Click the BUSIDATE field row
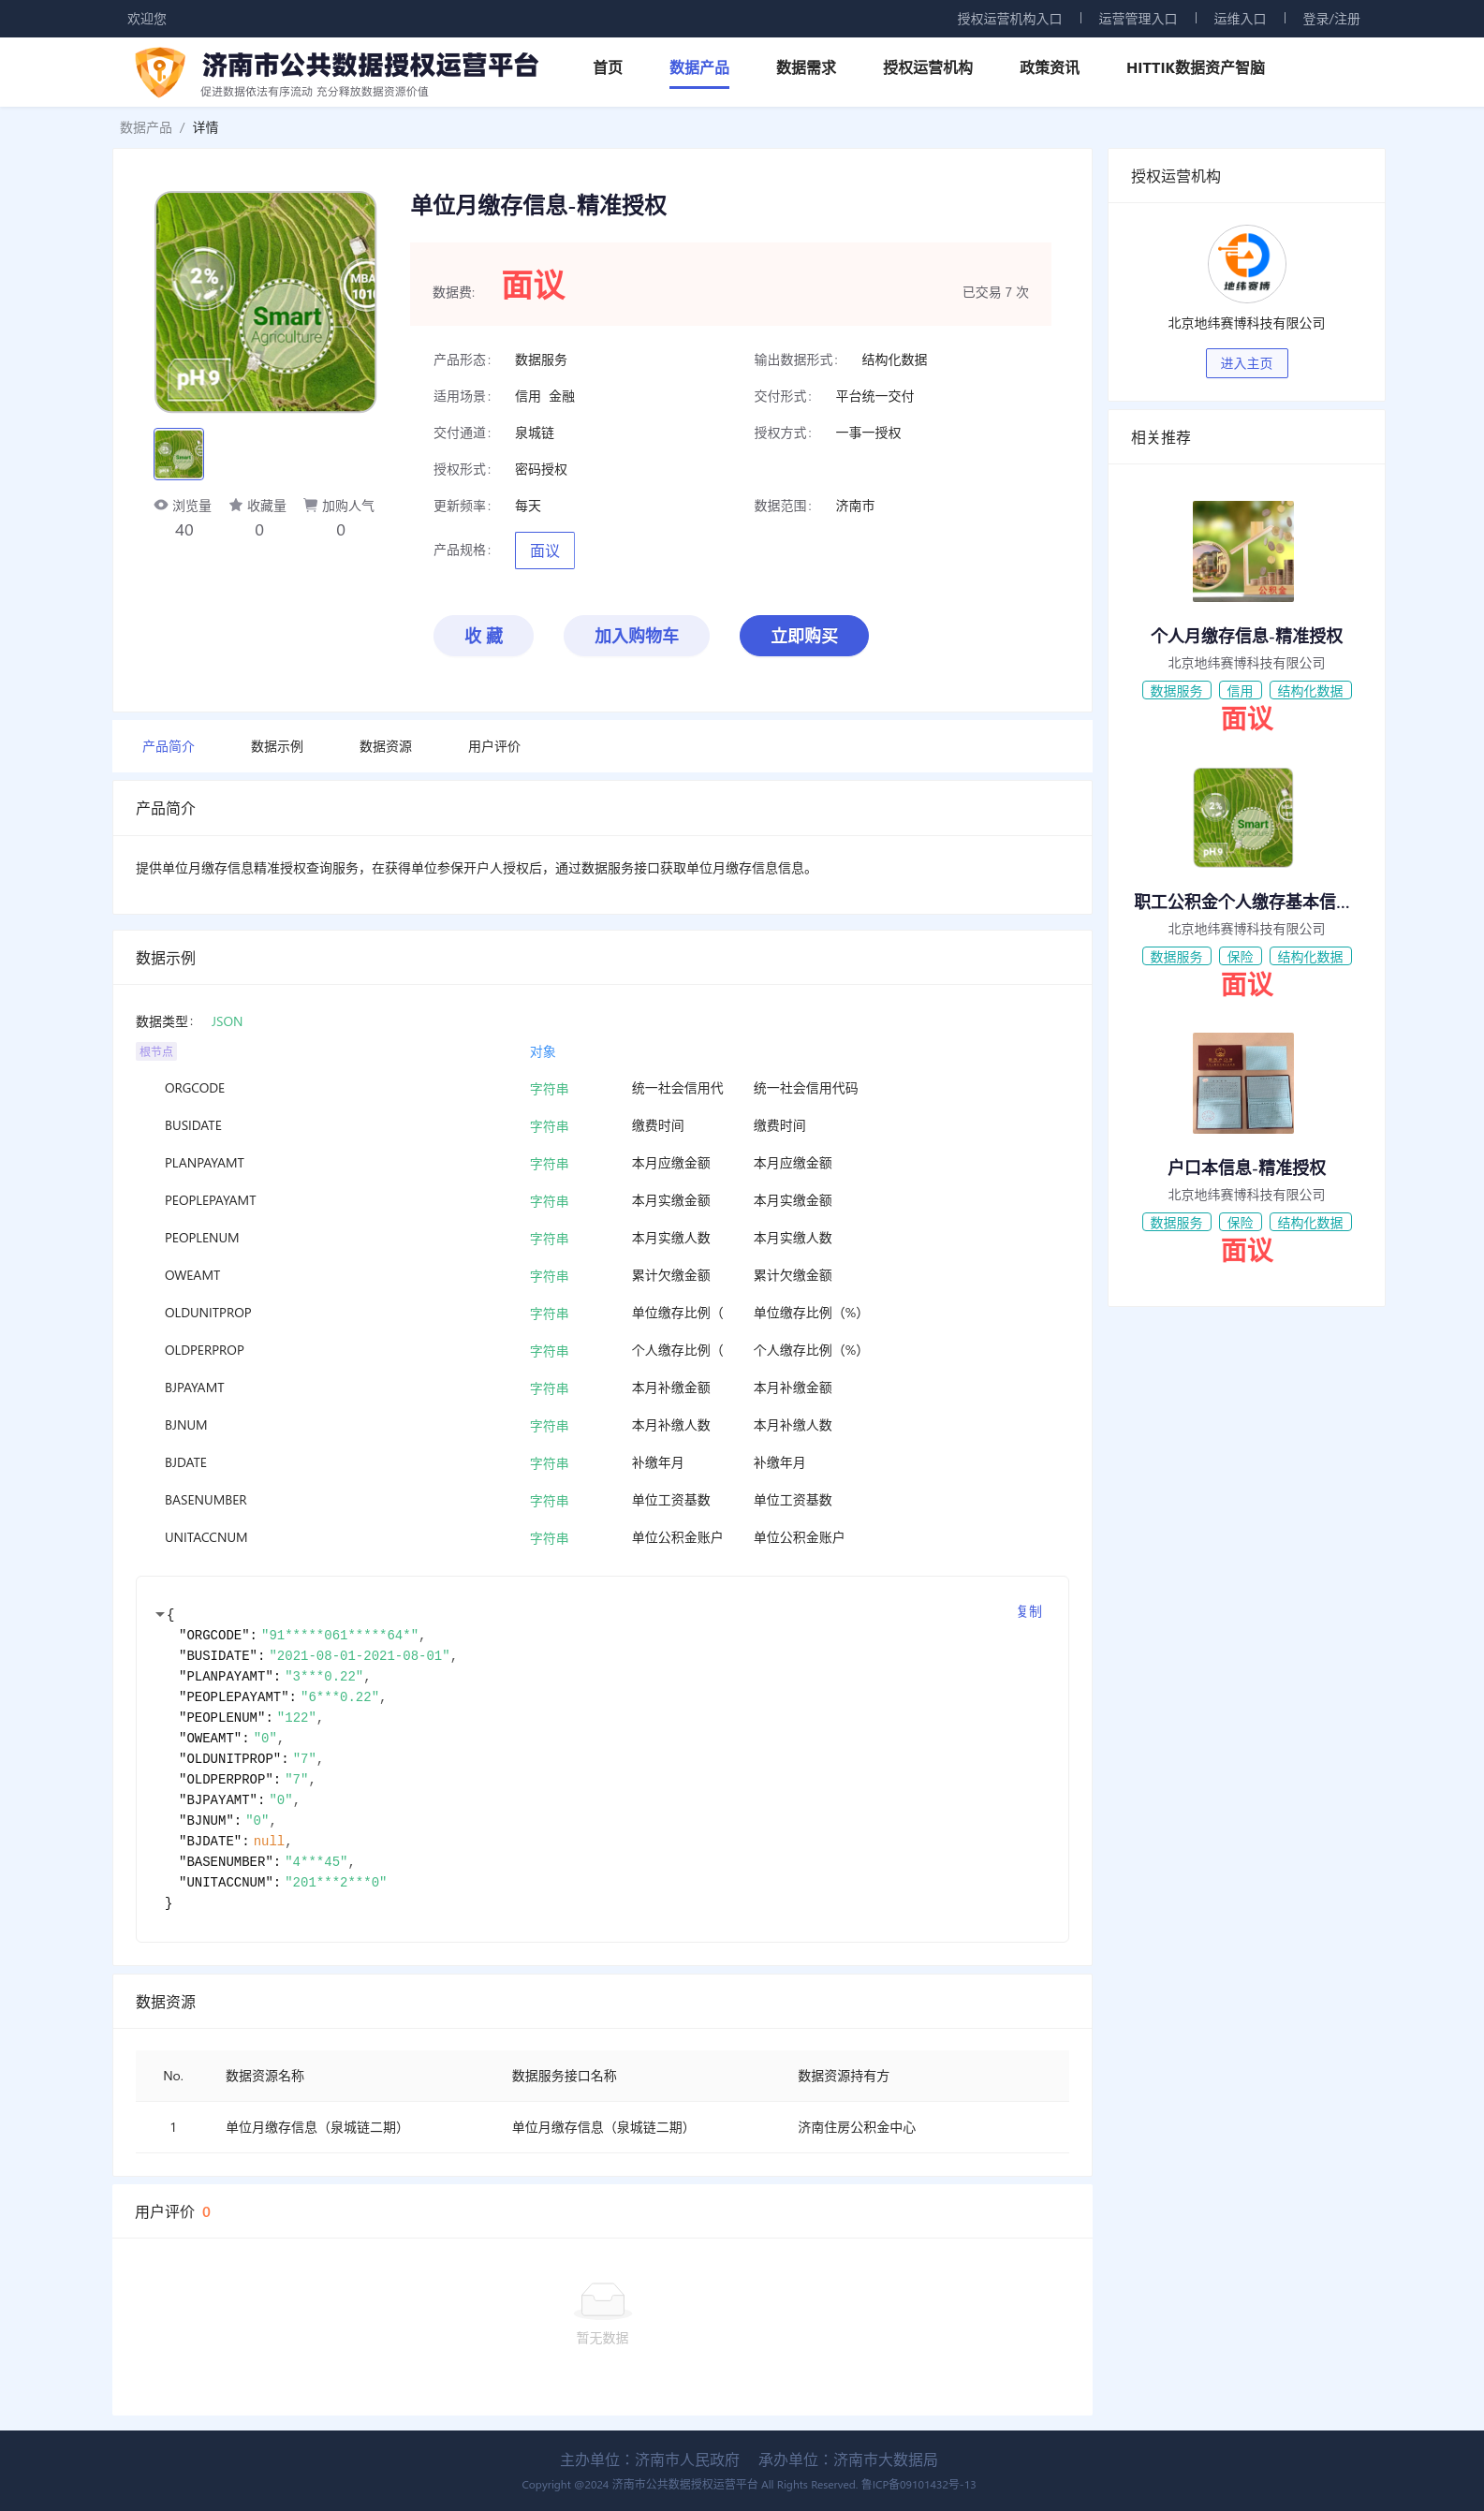1484x2511 pixels. (602, 1125)
